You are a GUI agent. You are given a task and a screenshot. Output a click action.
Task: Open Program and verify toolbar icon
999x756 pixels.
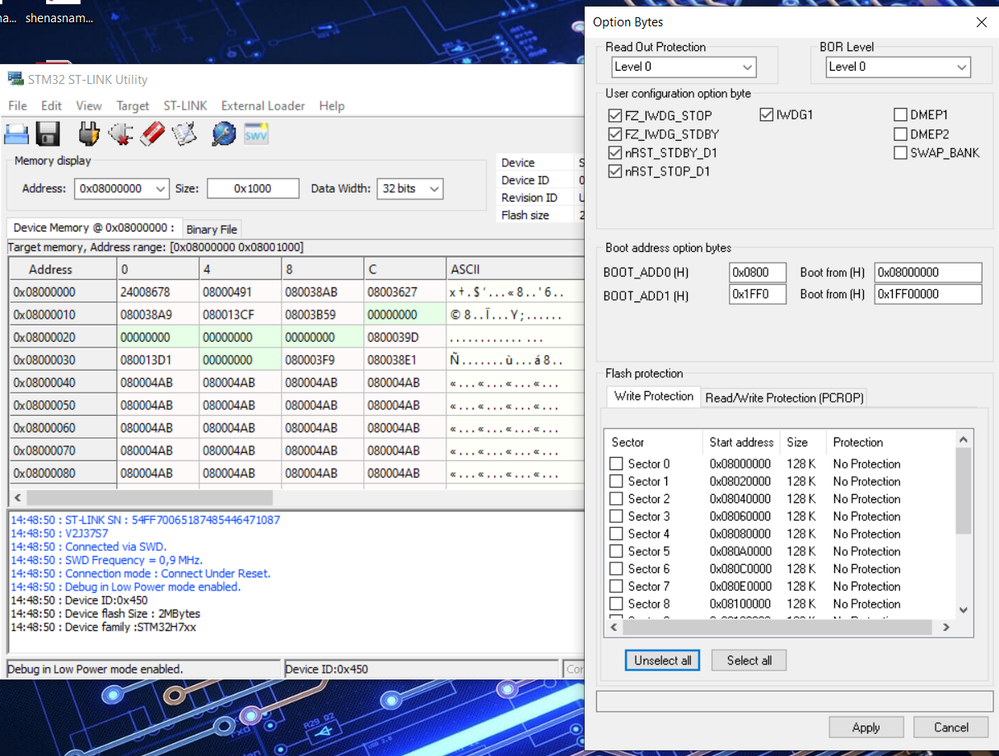coord(184,134)
